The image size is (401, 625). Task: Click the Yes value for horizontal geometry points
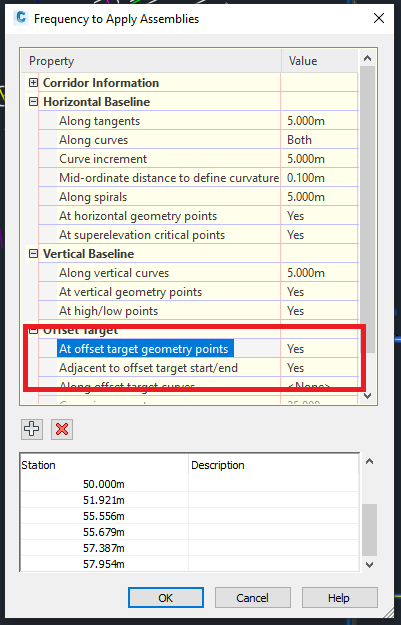(295, 216)
